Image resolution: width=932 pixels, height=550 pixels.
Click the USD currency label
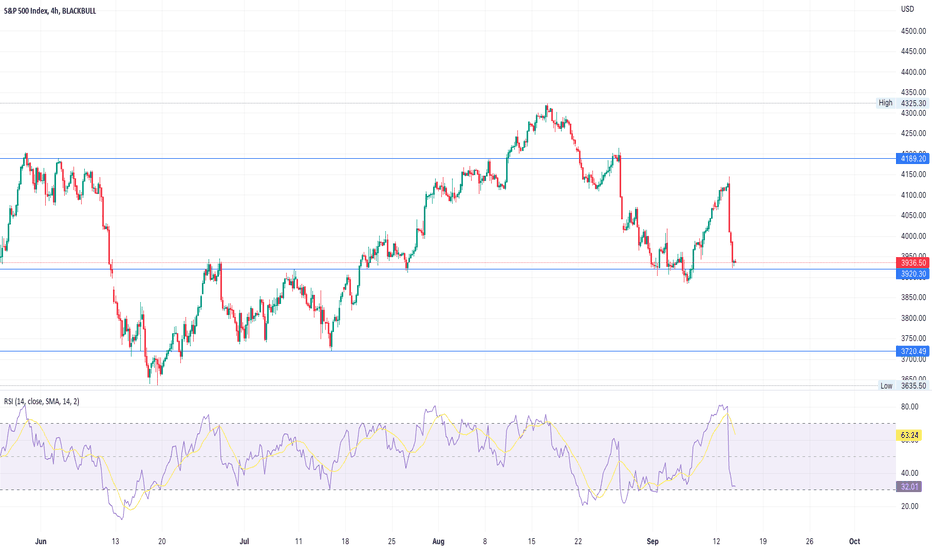tap(907, 9)
